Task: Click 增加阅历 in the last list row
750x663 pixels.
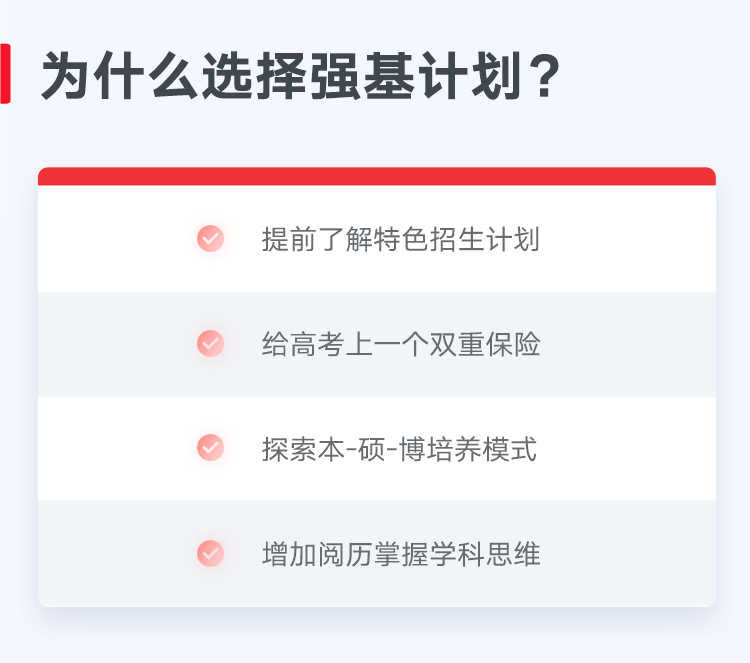Action: pyautogui.click(x=317, y=554)
